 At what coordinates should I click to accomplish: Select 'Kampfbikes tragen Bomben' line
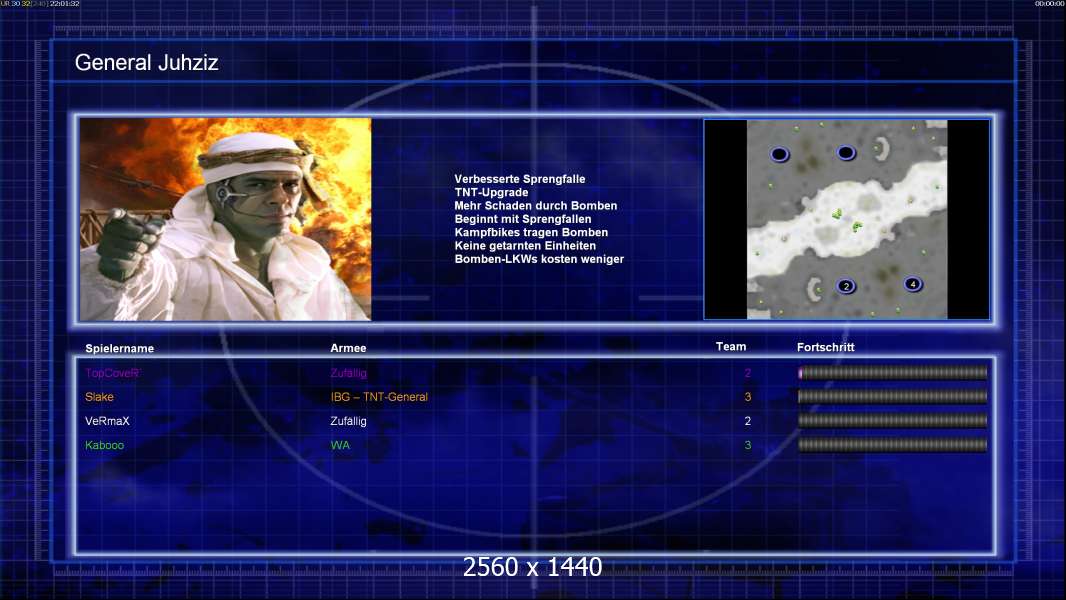point(531,232)
